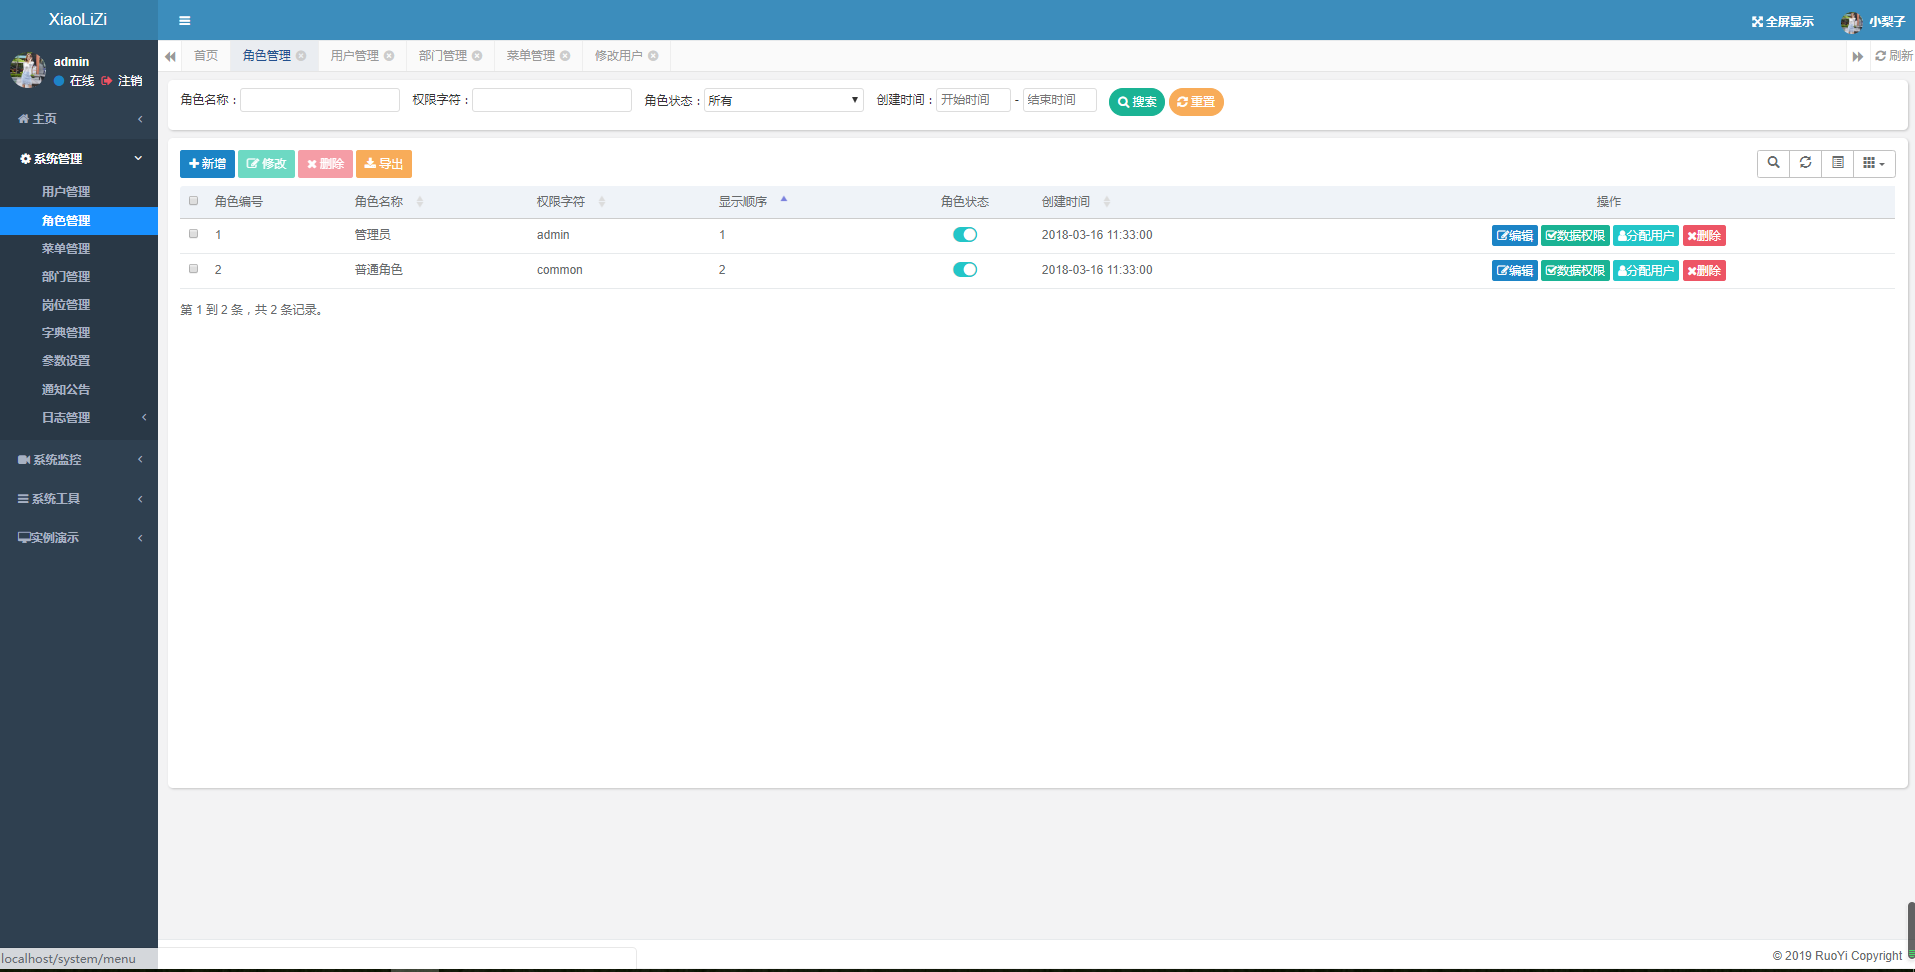Click the 新增 add button
The height and width of the screenshot is (972, 1915).
(207, 164)
